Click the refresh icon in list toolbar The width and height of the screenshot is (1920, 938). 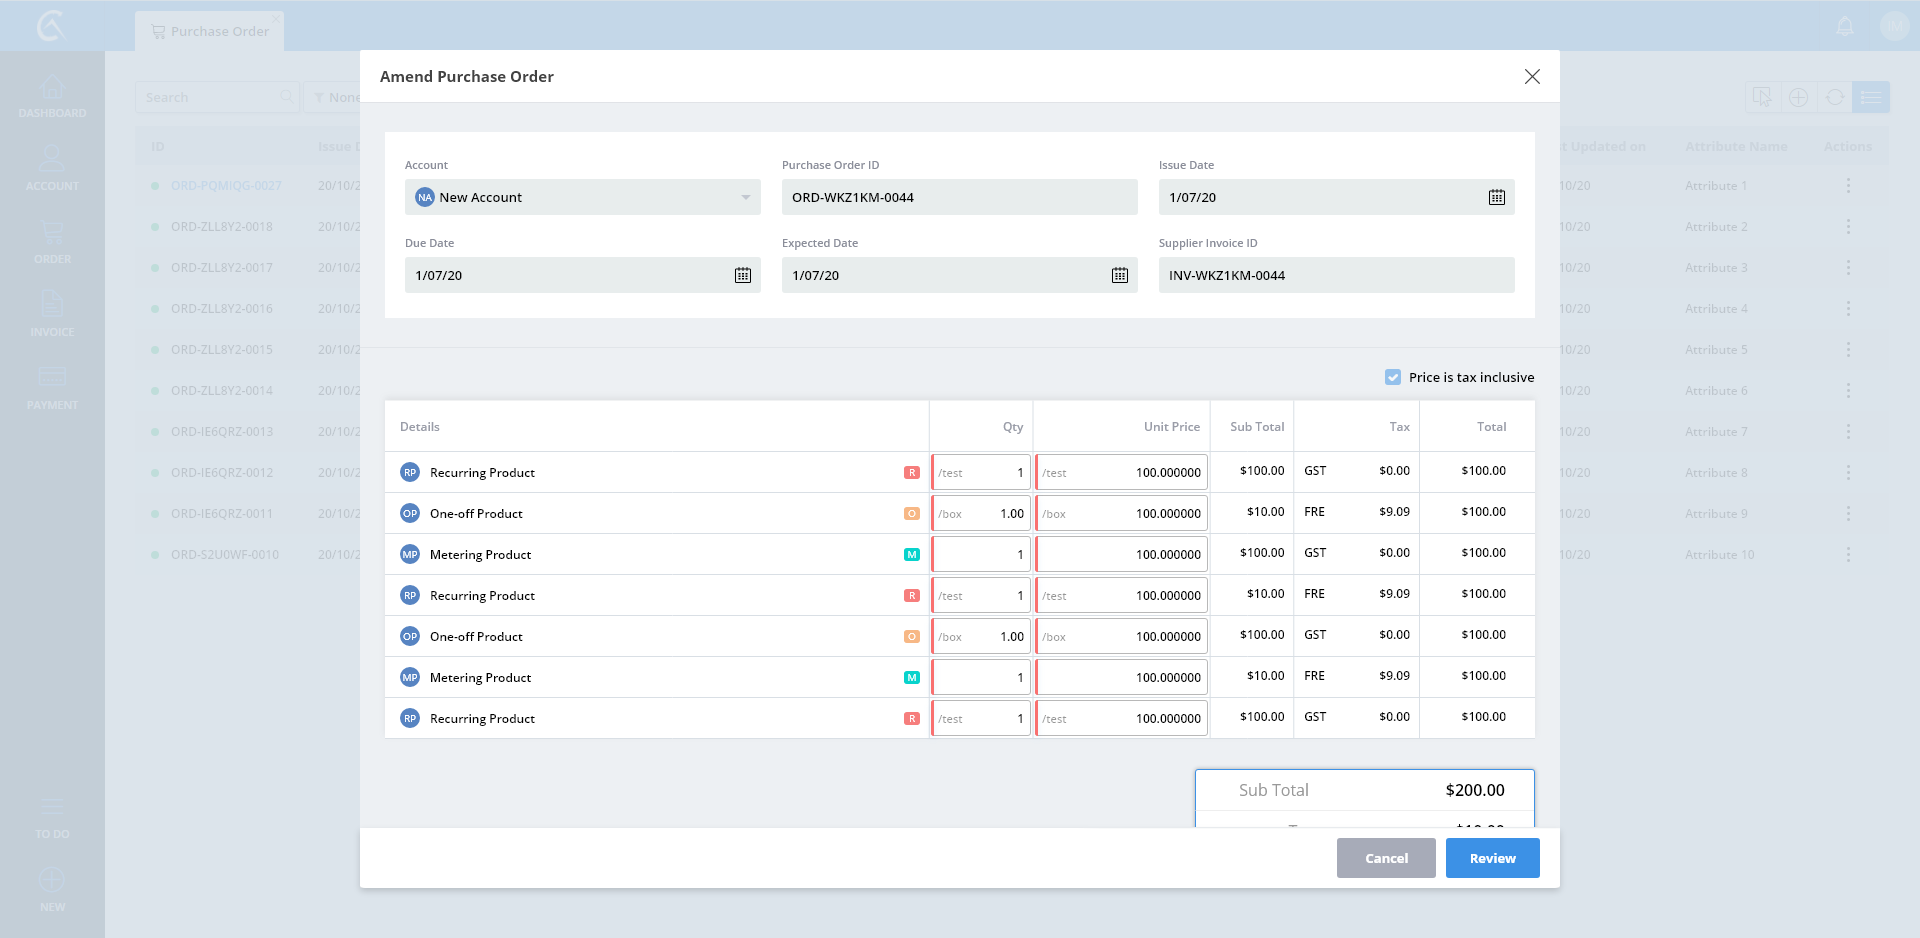1834,97
